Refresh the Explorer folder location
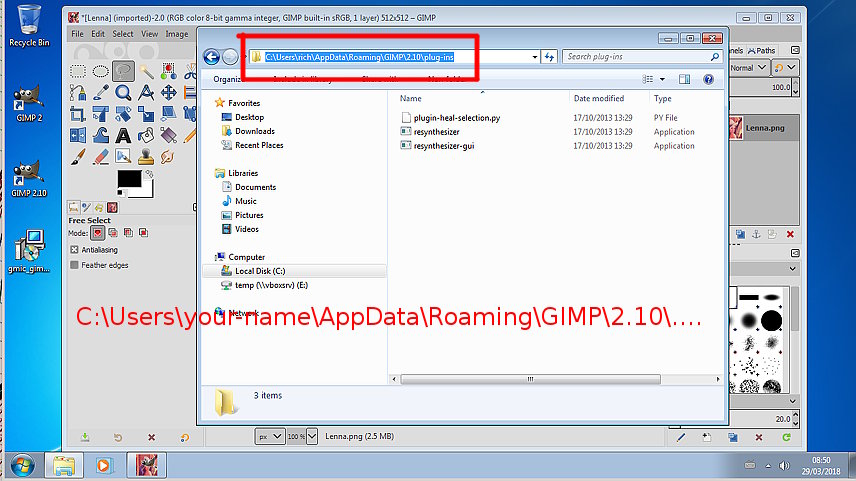 tap(549, 57)
